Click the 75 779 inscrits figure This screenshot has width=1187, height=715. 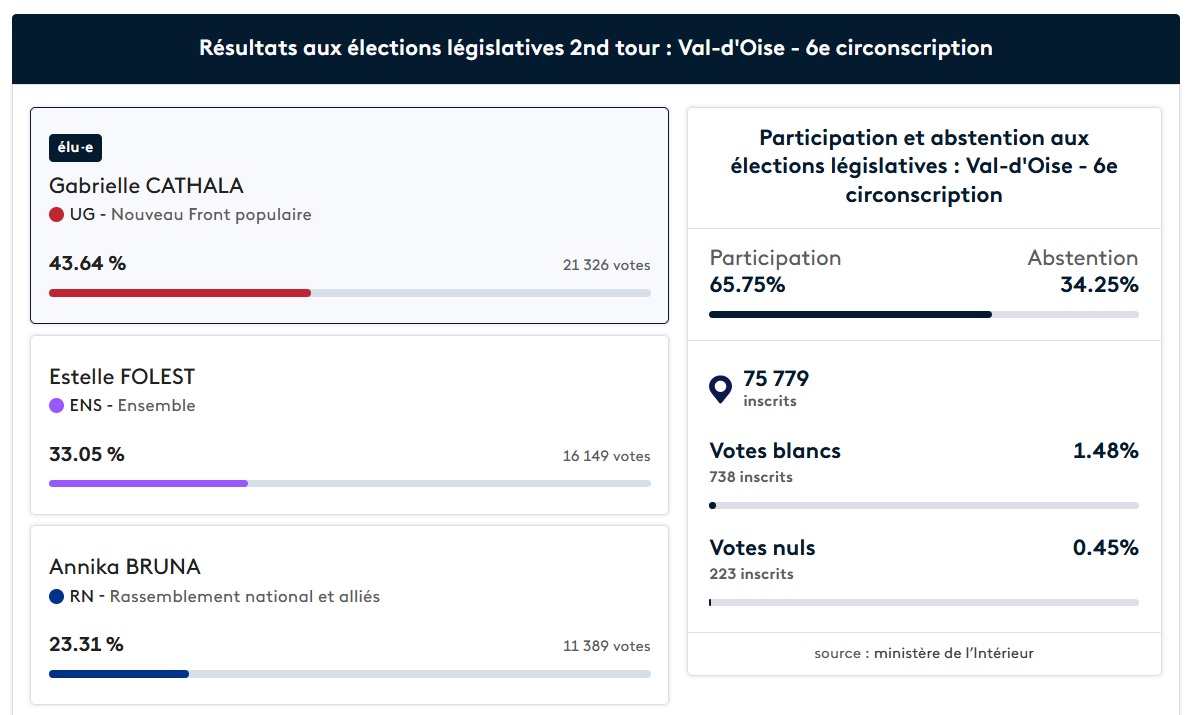tap(776, 380)
